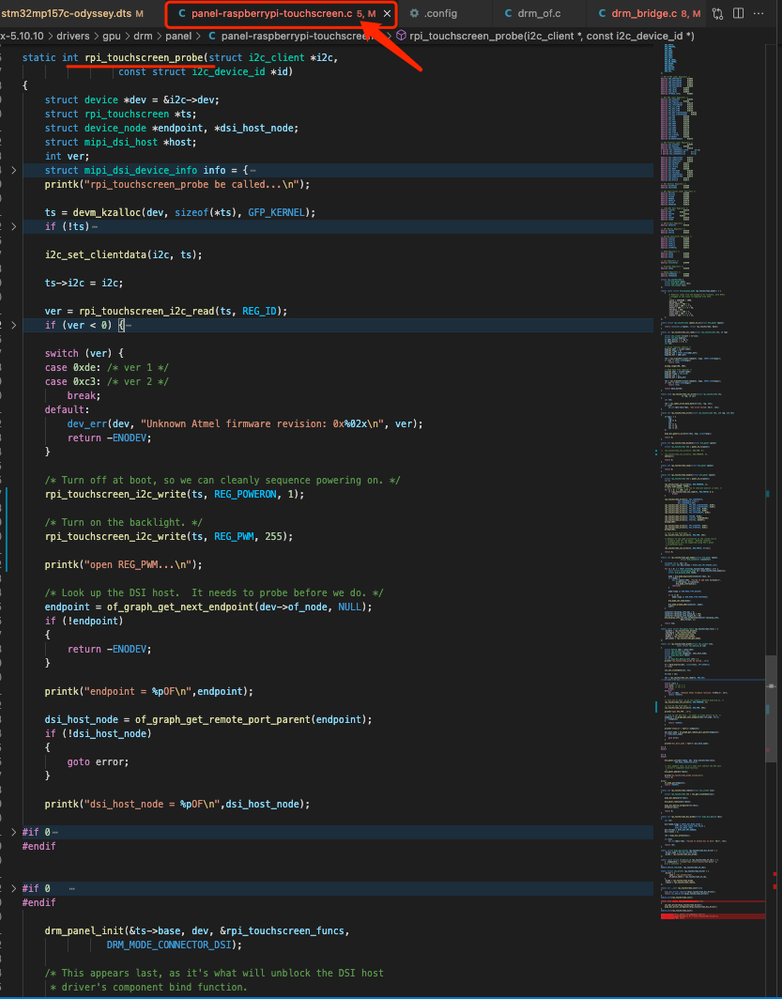Open the drivers breadcrumb folder
The width and height of the screenshot is (782, 999).
tap(73, 36)
